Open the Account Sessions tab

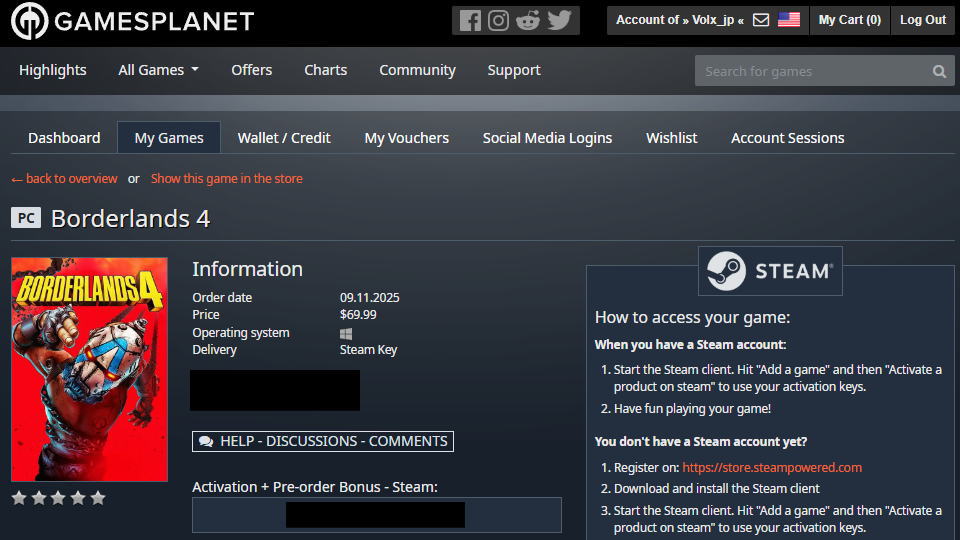(787, 138)
